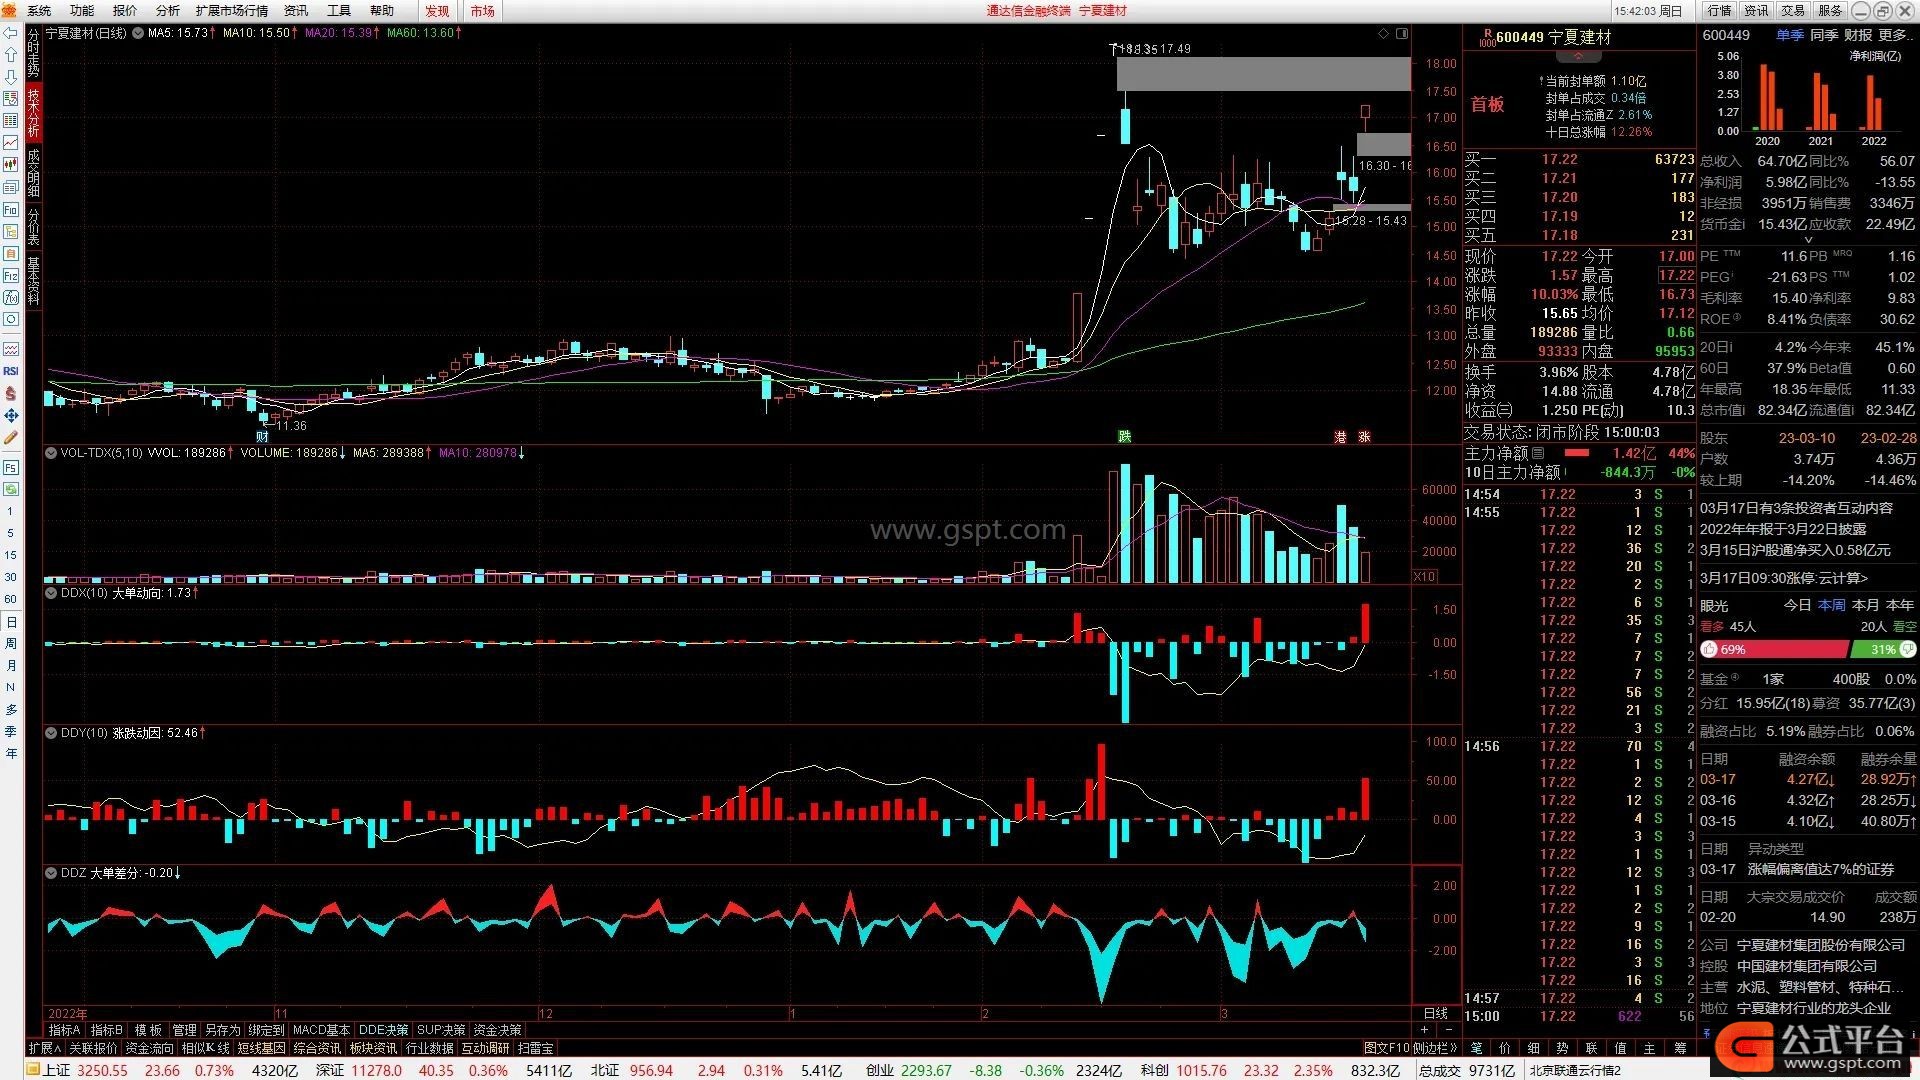Select the 月 monthly period

coord(11,665)
